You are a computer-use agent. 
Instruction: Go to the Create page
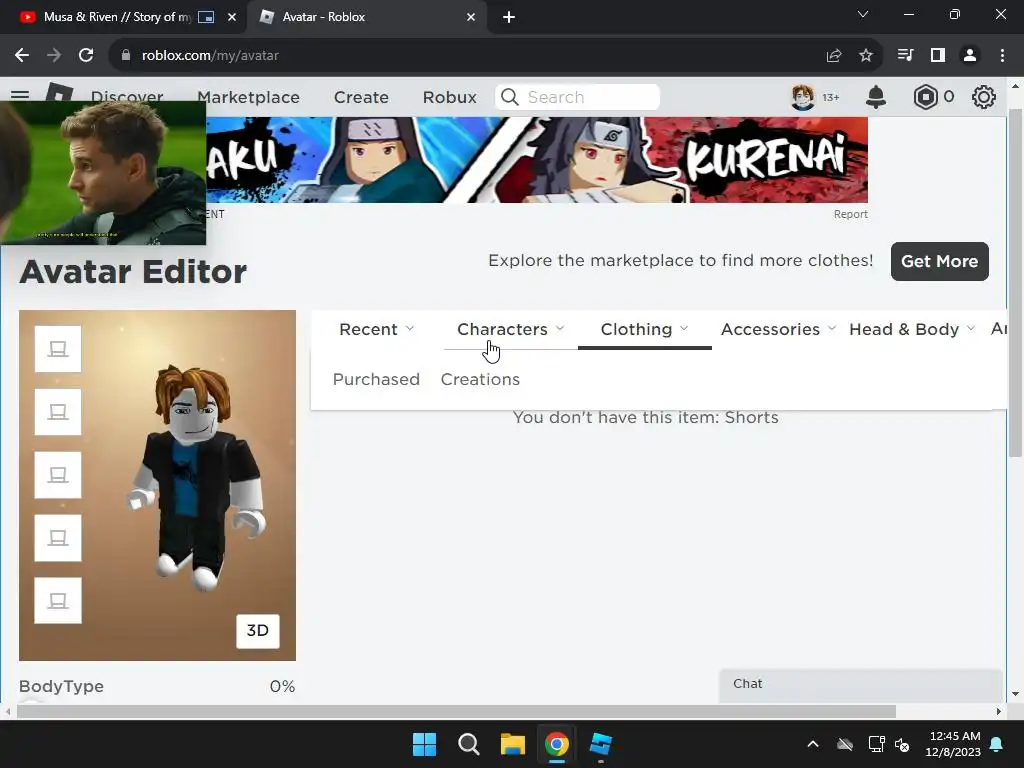(x=361, y=97)
